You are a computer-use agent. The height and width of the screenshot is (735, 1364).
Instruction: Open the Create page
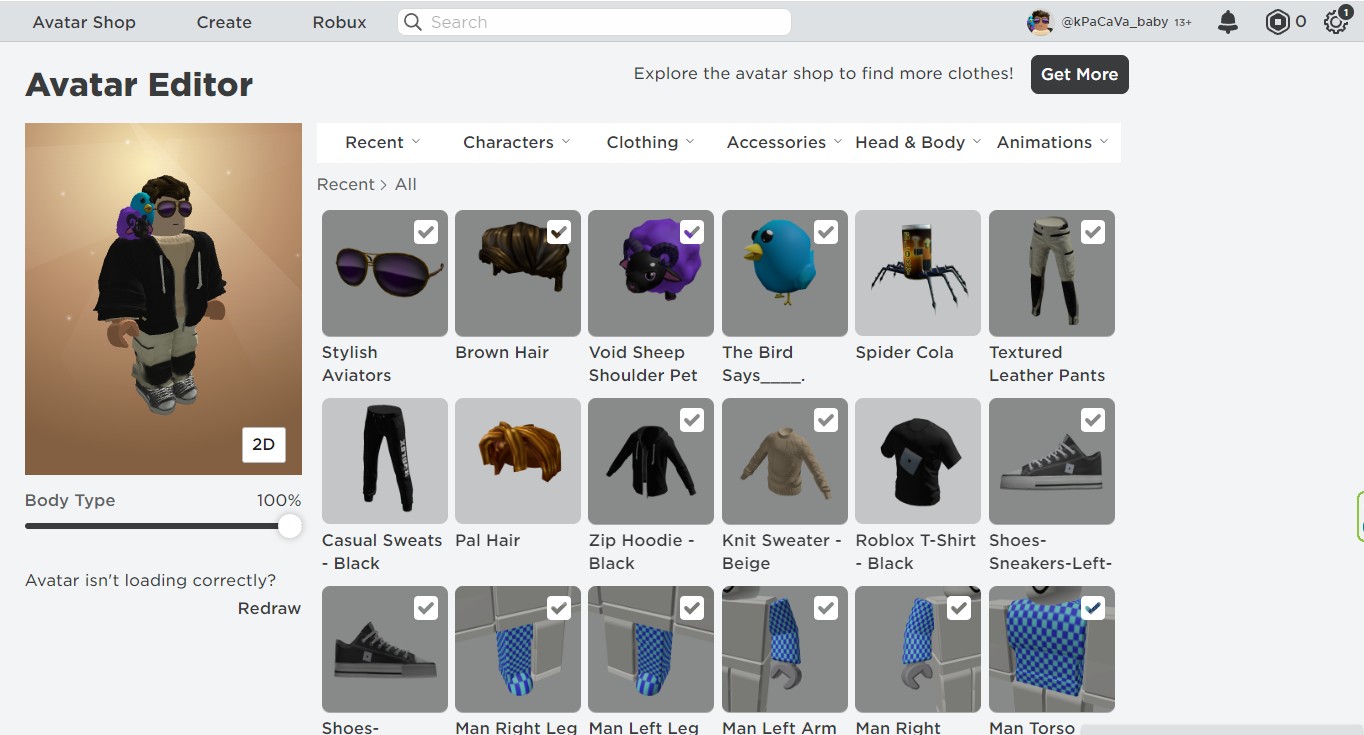[x=224, y=22]
